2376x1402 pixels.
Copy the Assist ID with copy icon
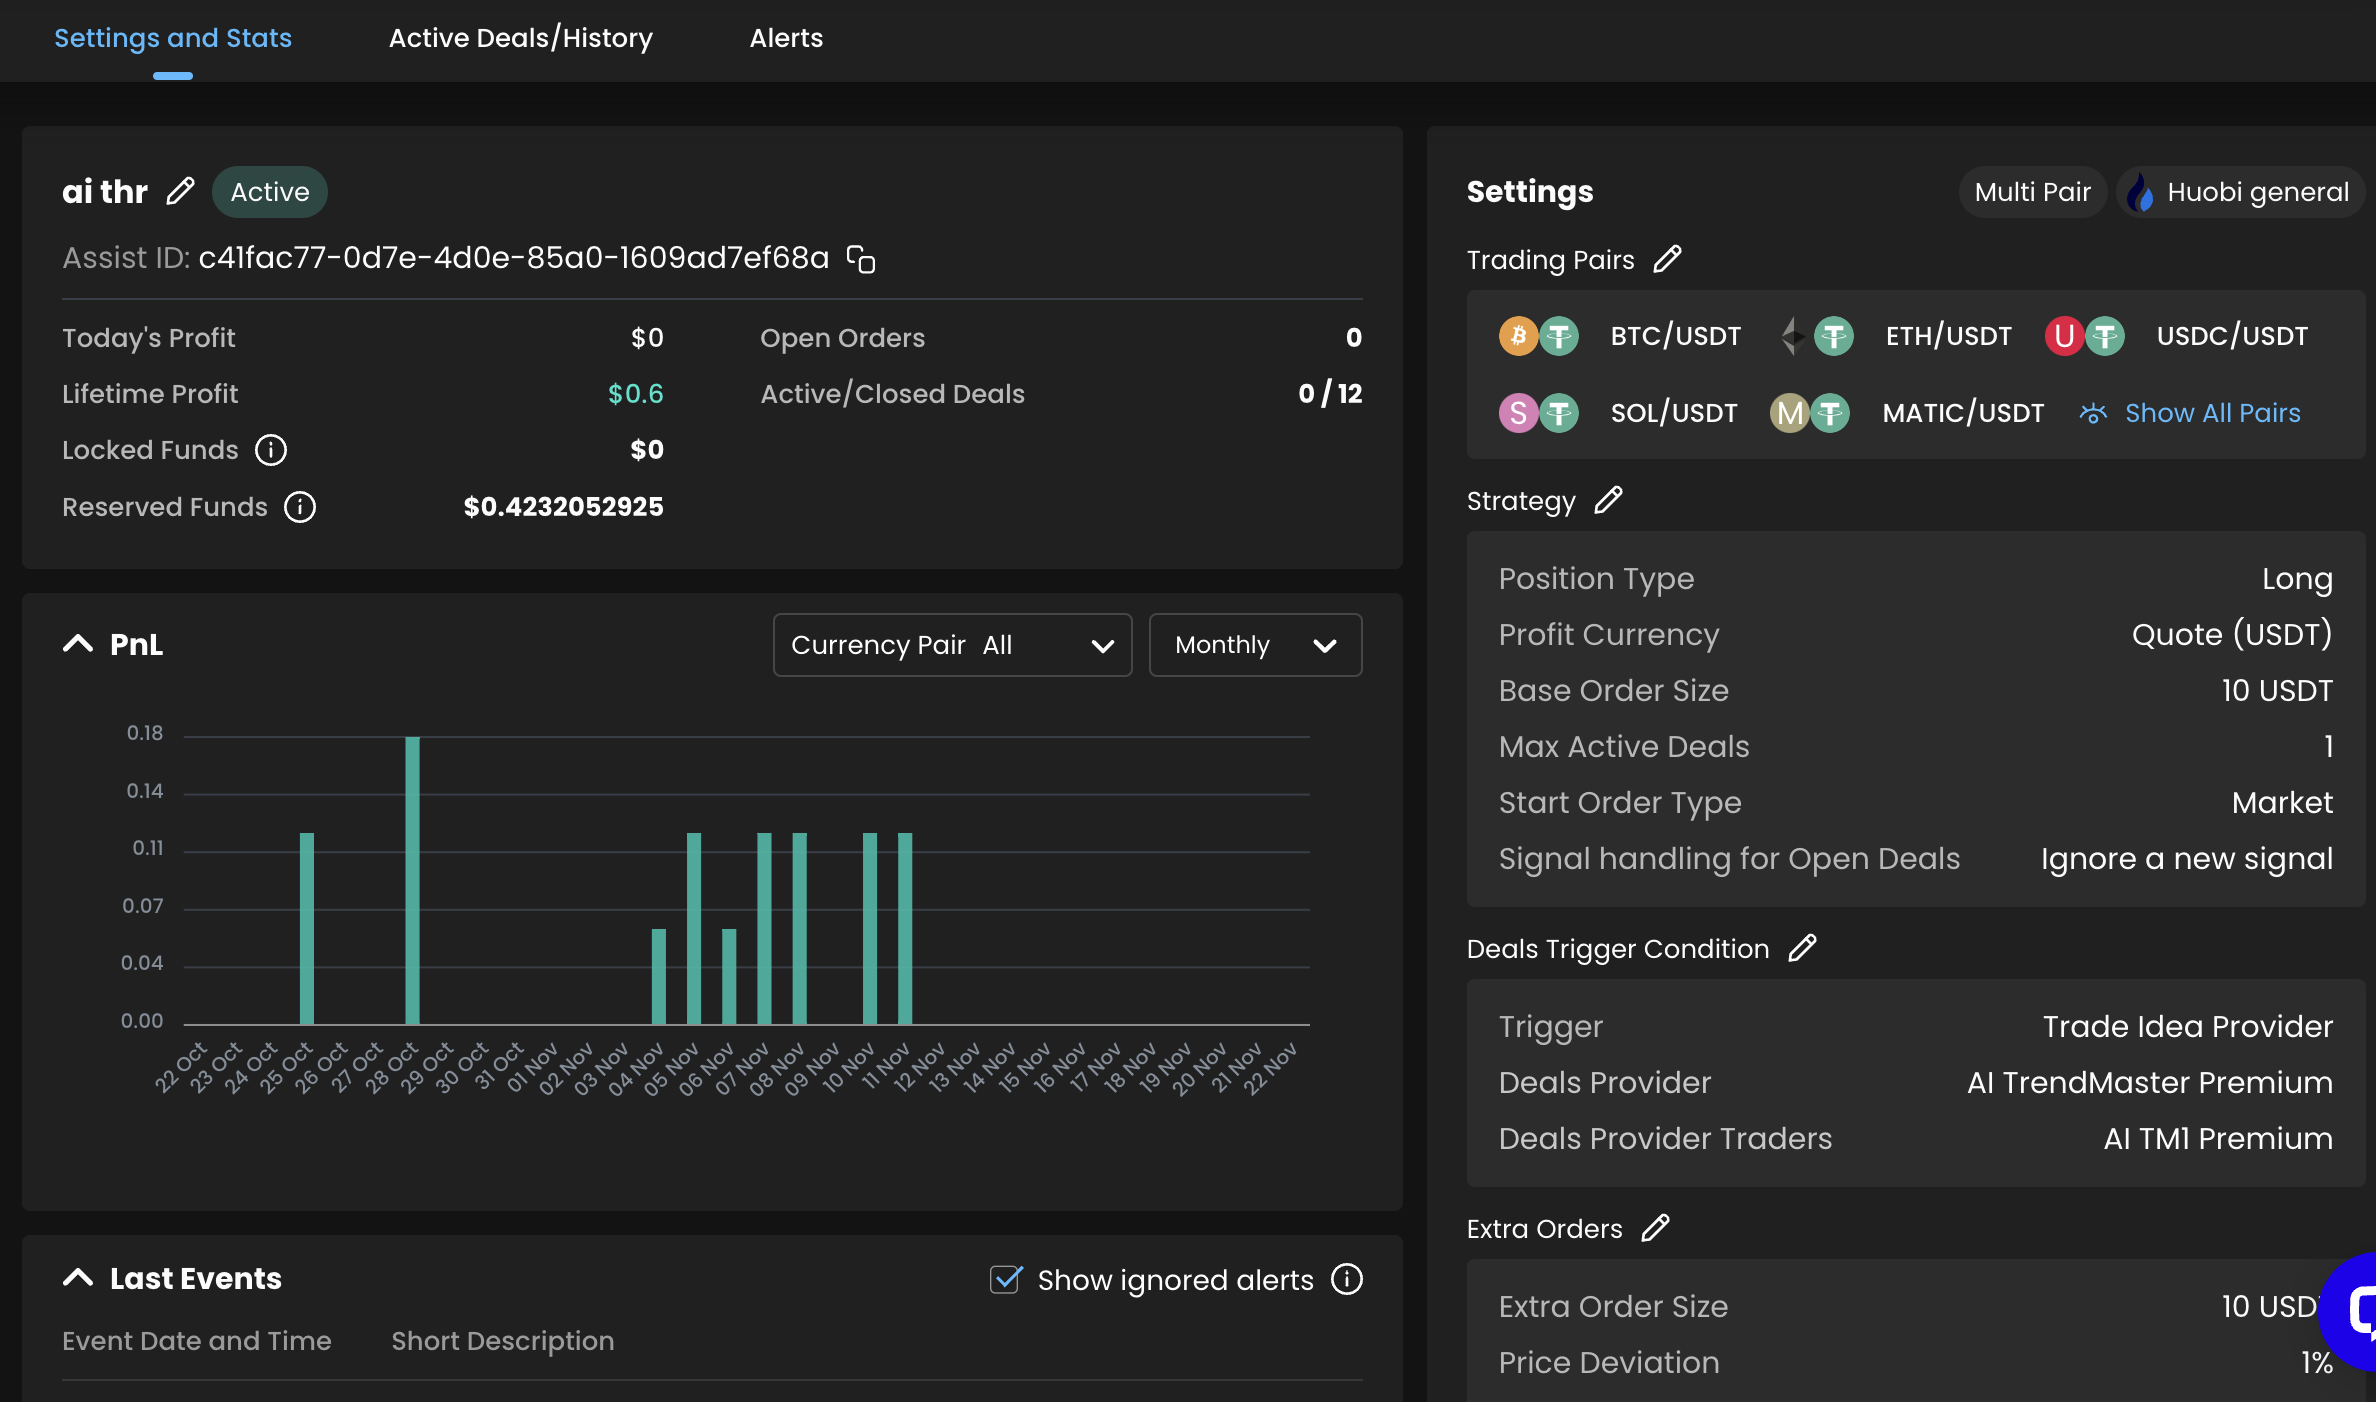860,259
